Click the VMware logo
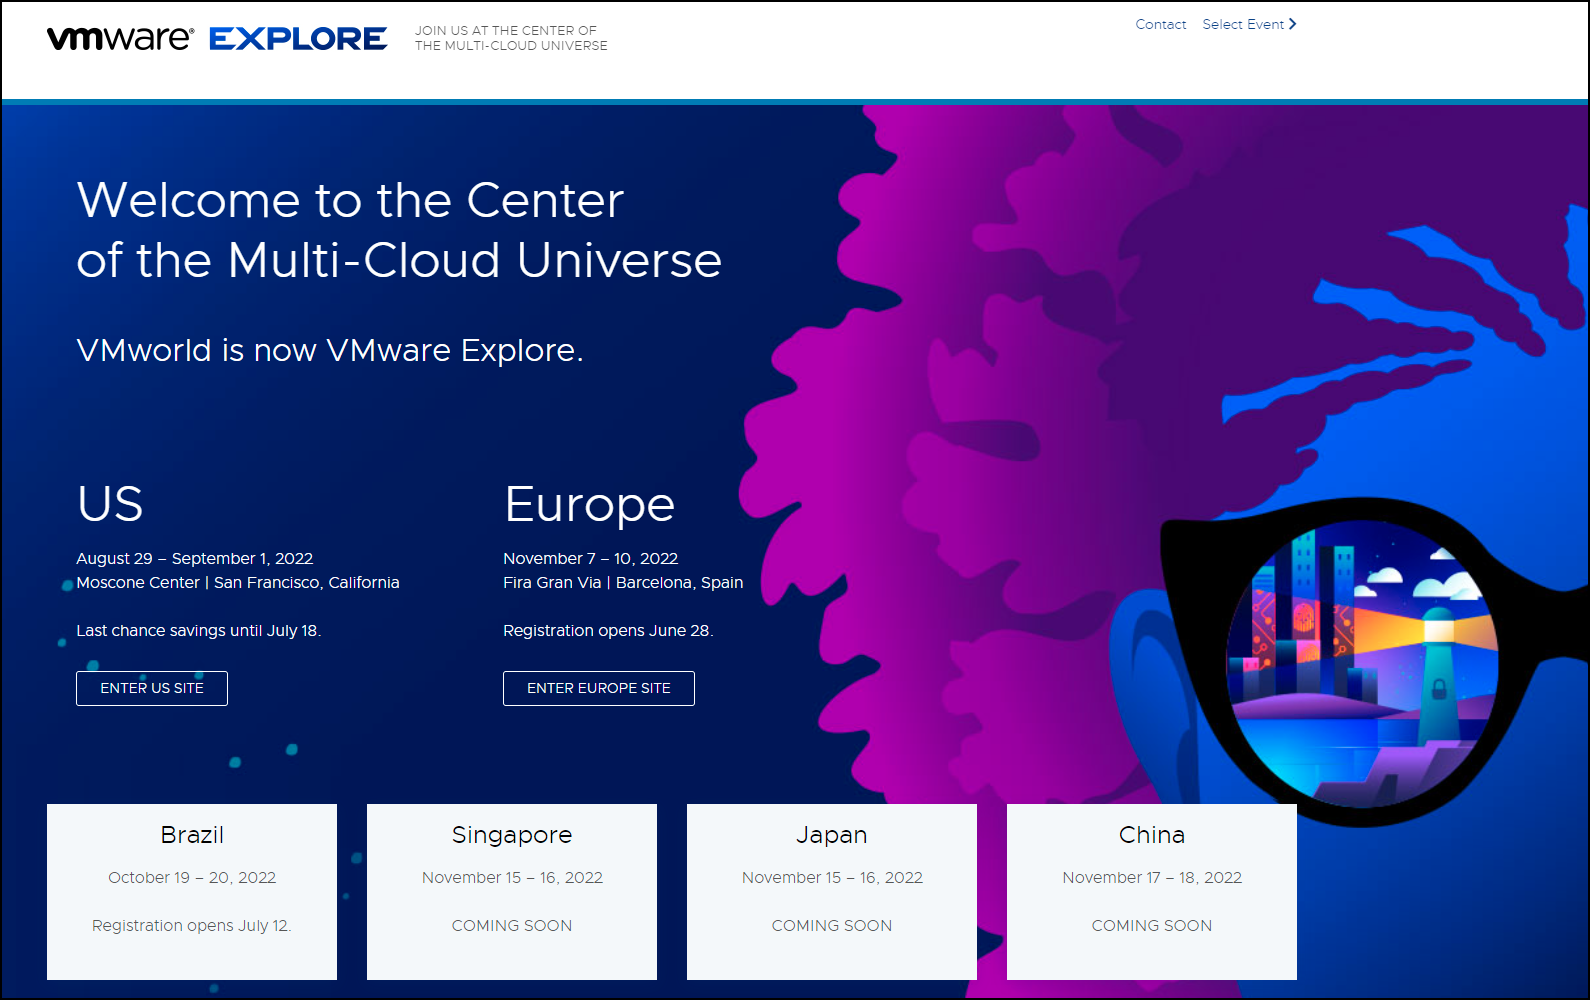1590x1000 pixels. (x=120, y=38)
